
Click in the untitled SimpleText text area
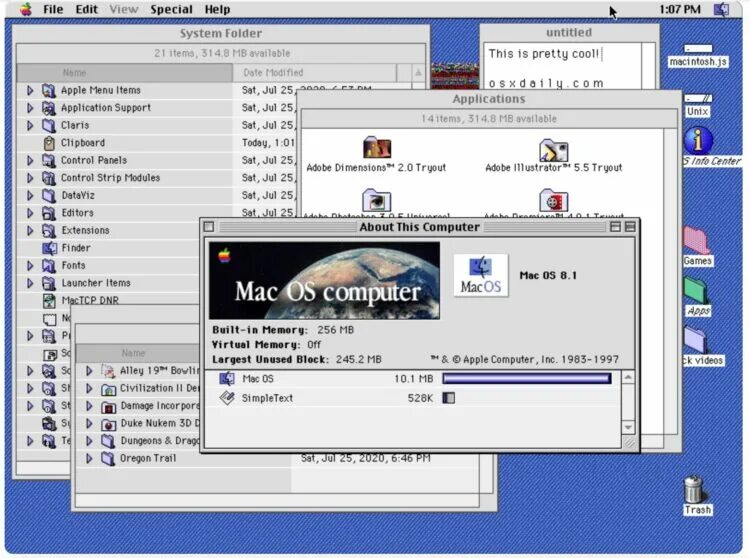click(x=562, y=66)
